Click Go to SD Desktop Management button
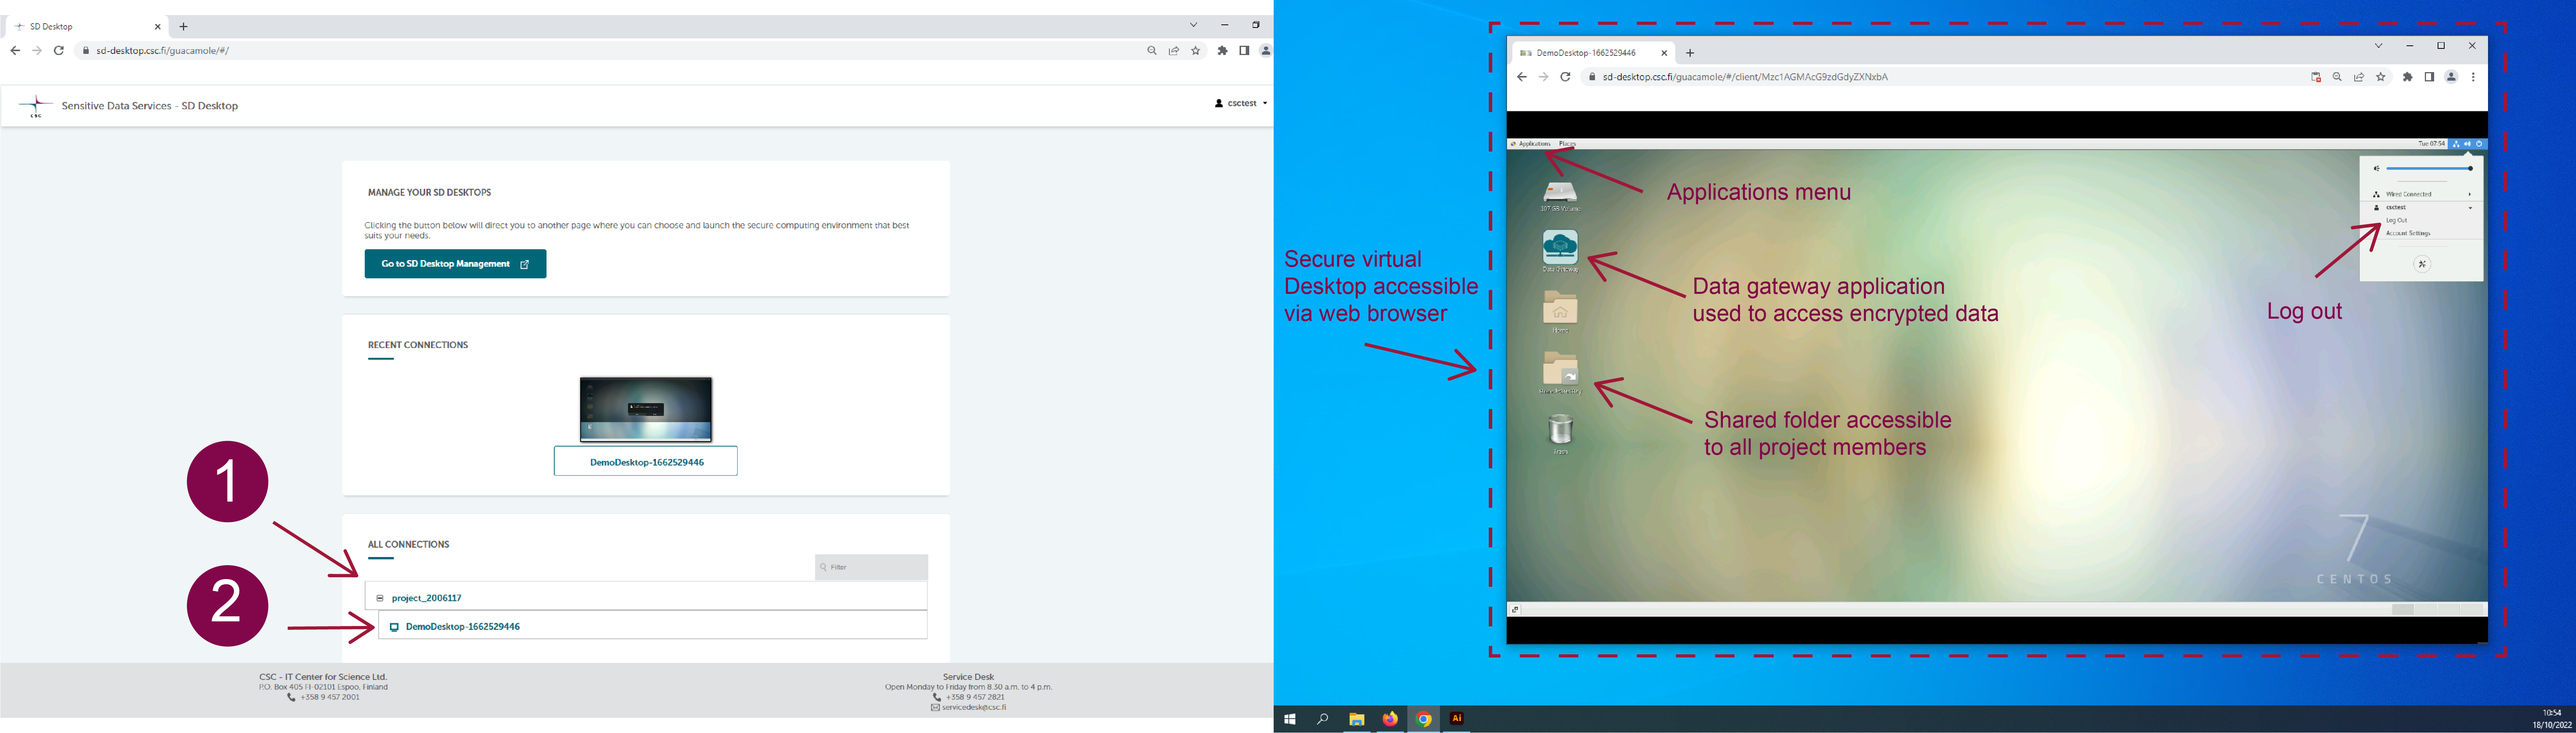 coord(455,264)
